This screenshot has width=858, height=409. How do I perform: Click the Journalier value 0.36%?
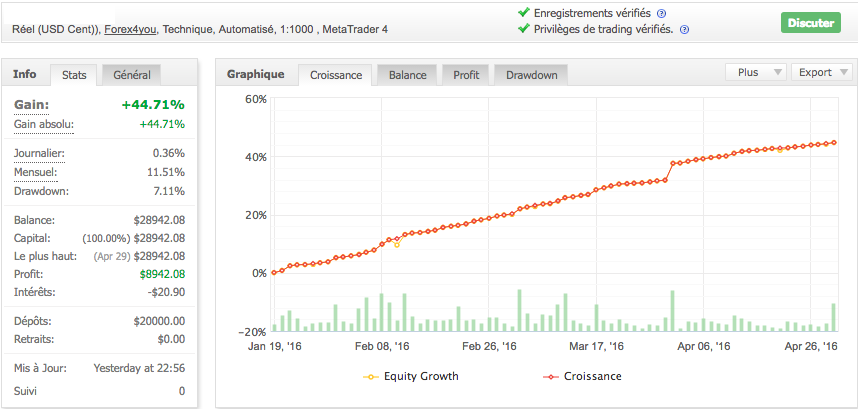point(169,154)
